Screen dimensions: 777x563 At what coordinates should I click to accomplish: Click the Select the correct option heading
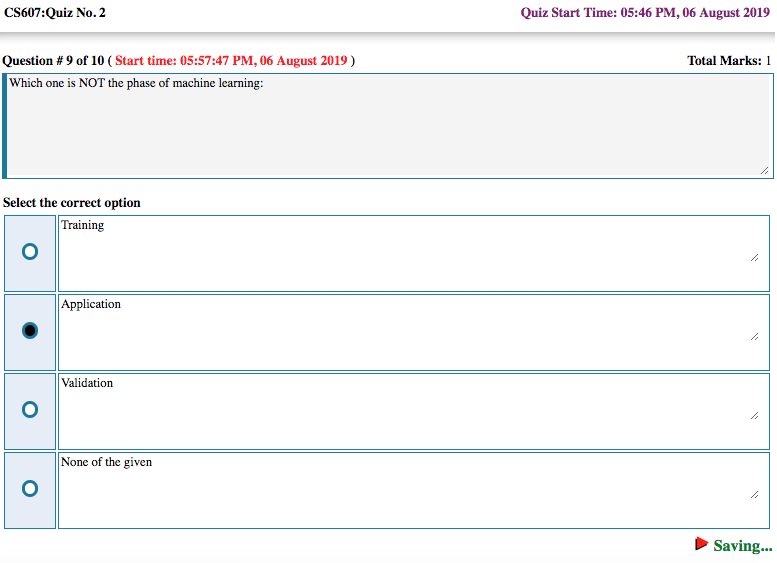tap(72, 203)
